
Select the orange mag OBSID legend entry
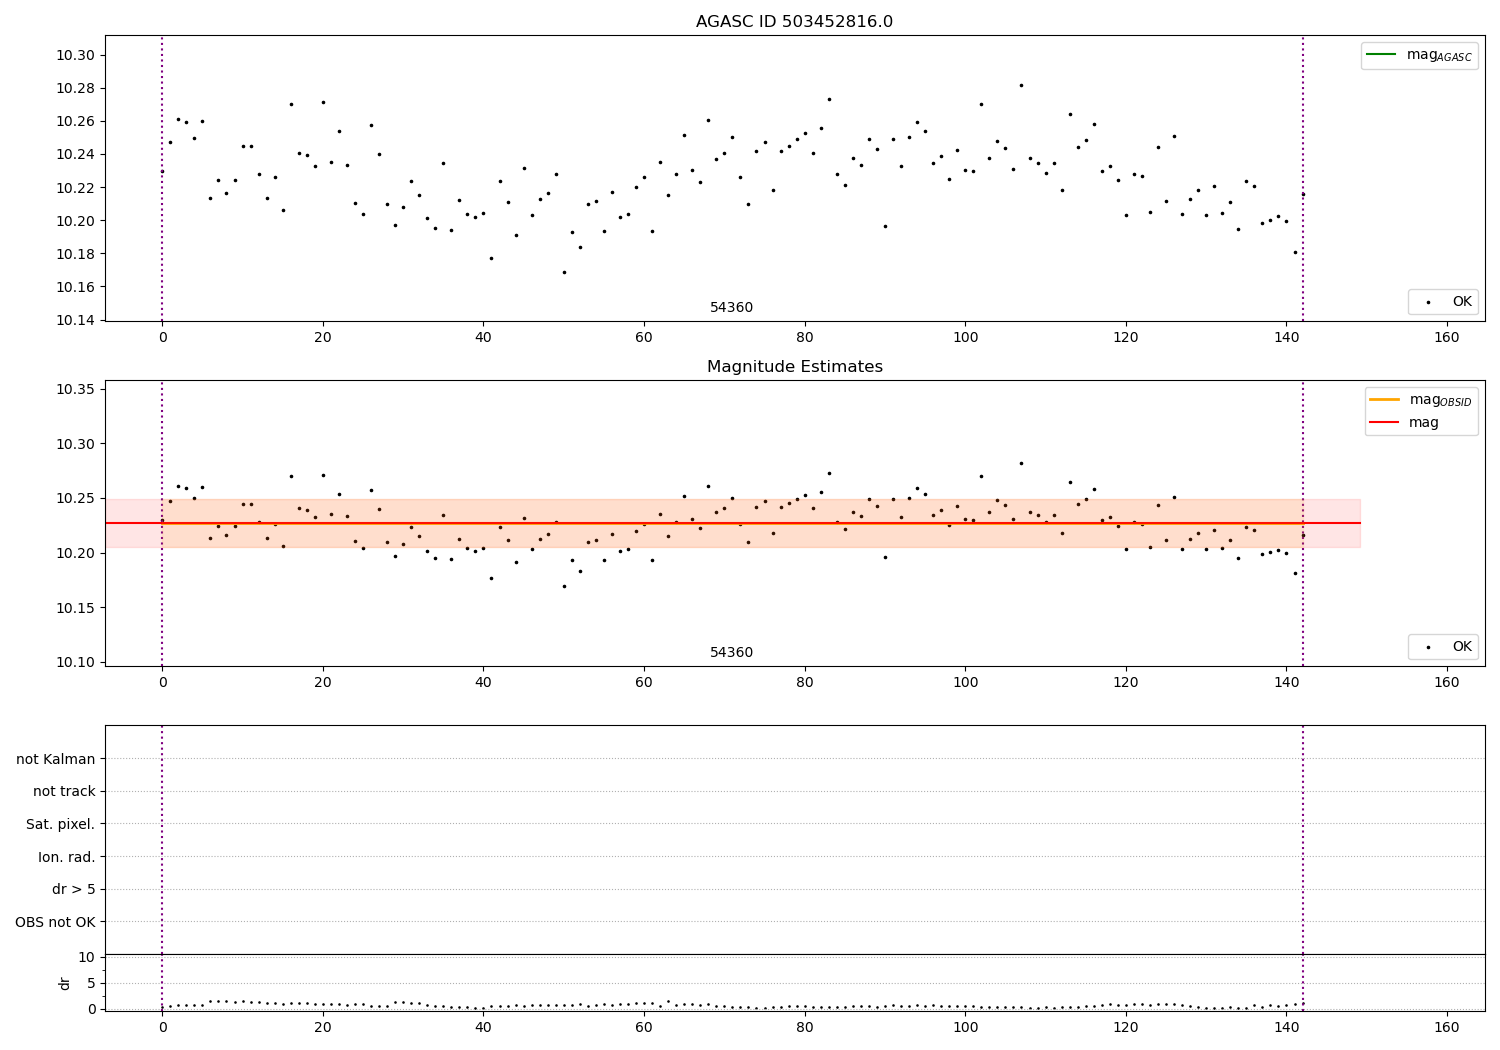coord(1420,400)
